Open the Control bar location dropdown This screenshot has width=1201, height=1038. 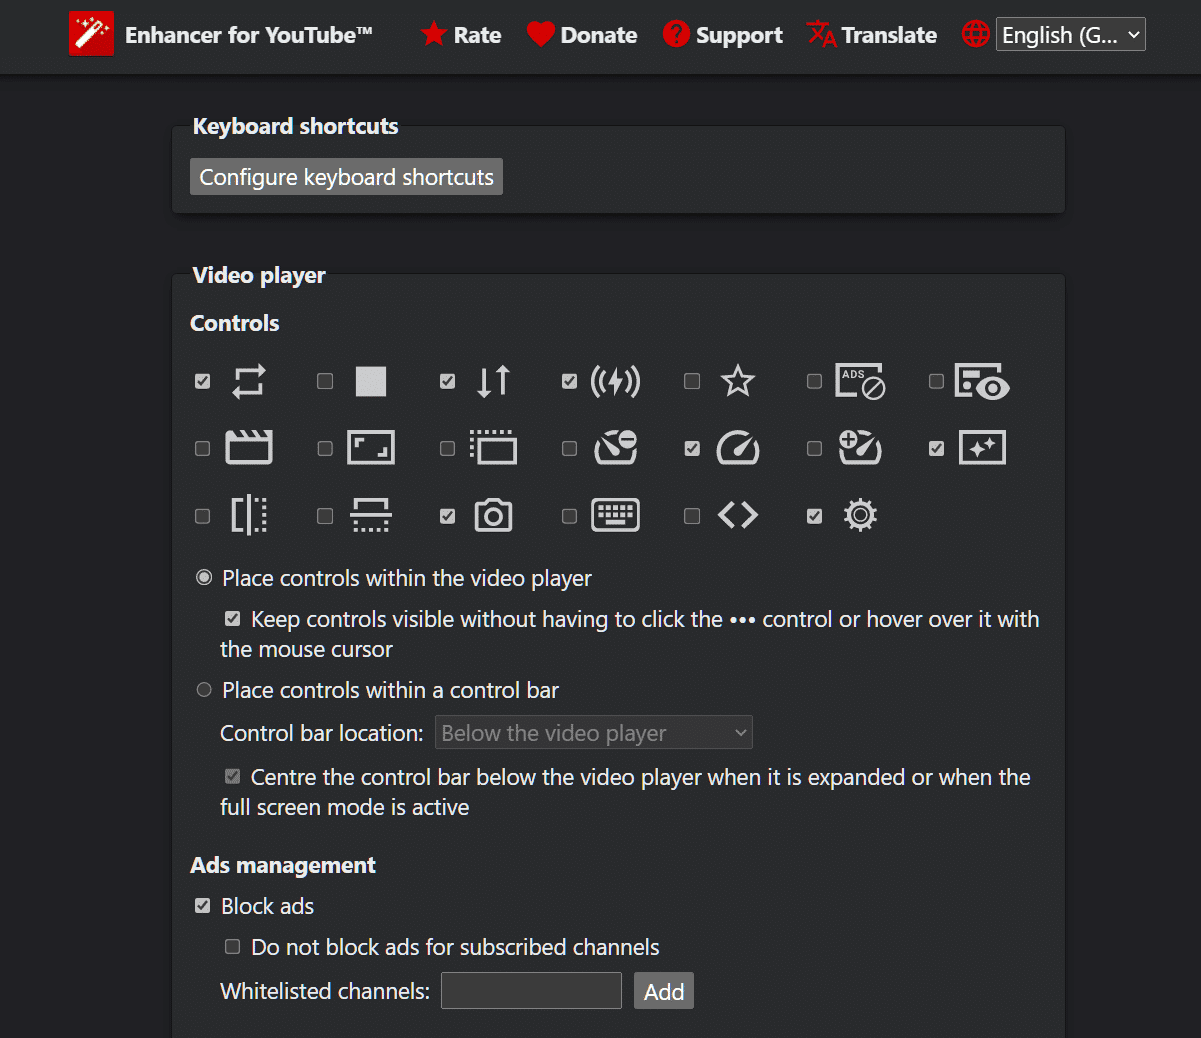[x=593, y=732]
